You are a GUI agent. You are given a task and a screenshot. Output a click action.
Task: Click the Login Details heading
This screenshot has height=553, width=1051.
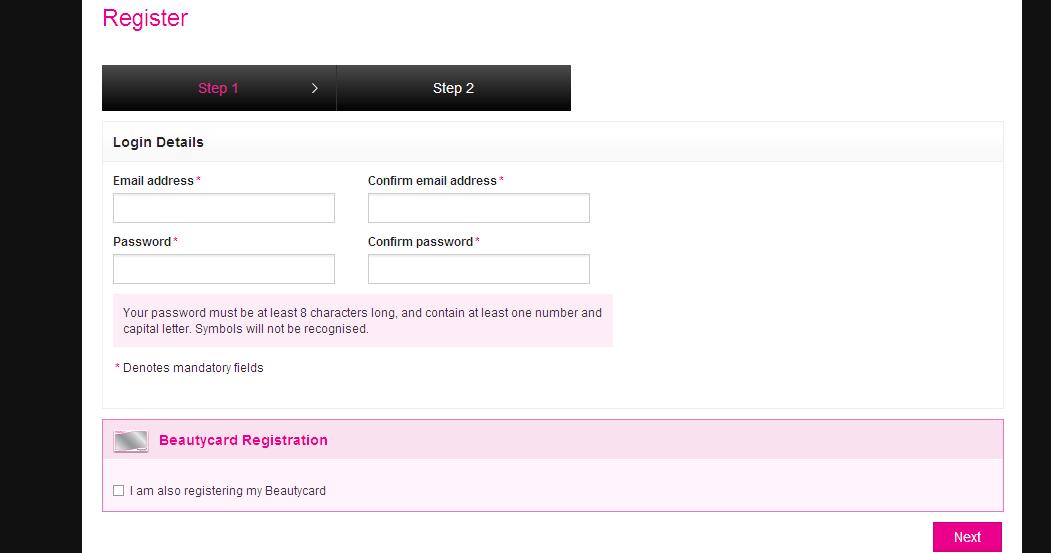(x=158, y=142)
